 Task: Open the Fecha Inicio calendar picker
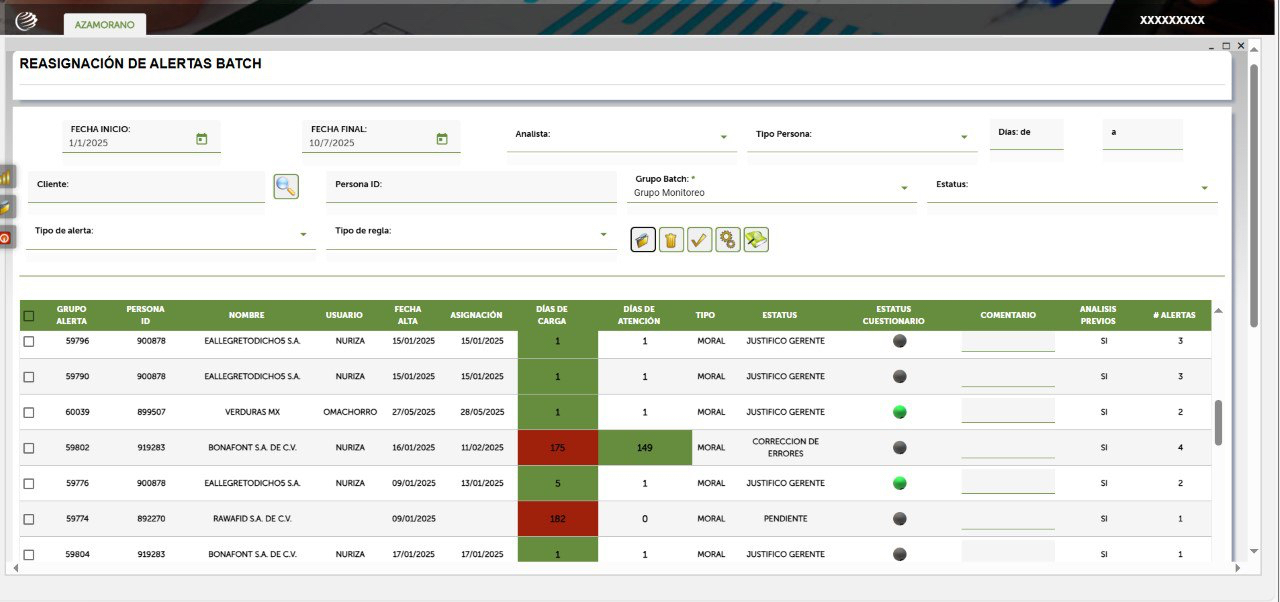pos(201,139)
